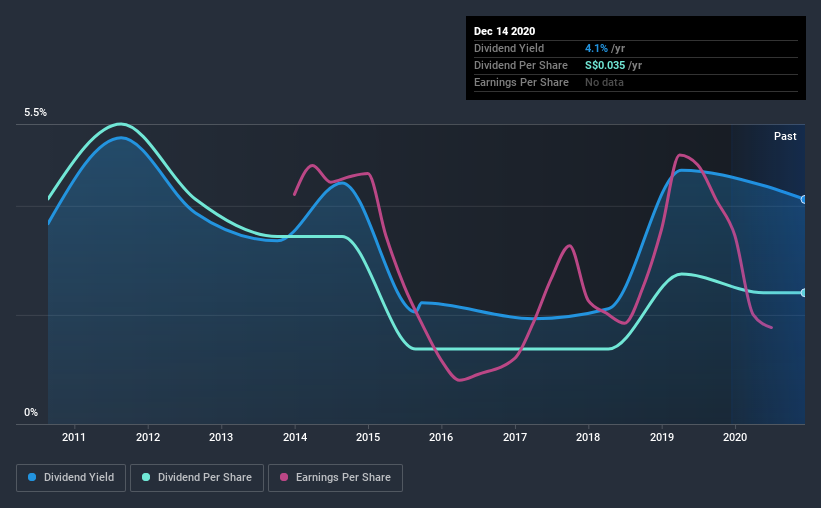Viewport: 821px width, 508px height.
Task: Click the 2014 x-axis label
Action: (295, 437)
